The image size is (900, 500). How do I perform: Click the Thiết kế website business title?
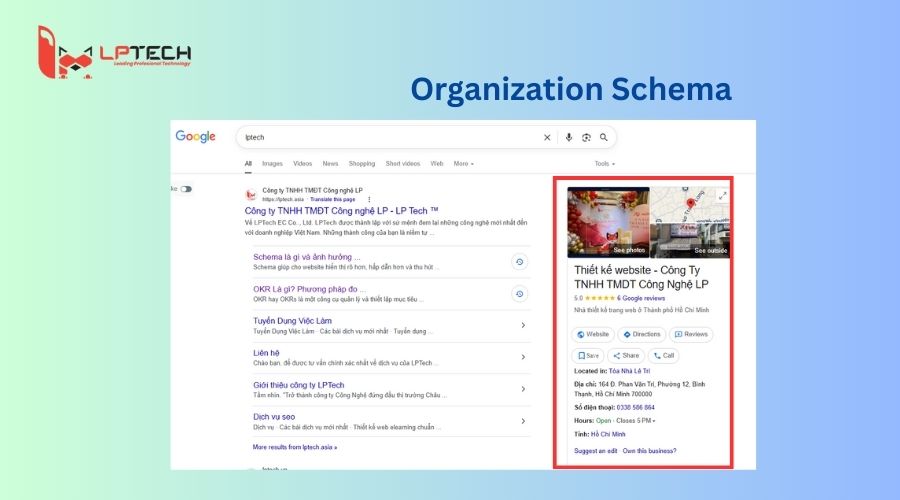[641, 277]
